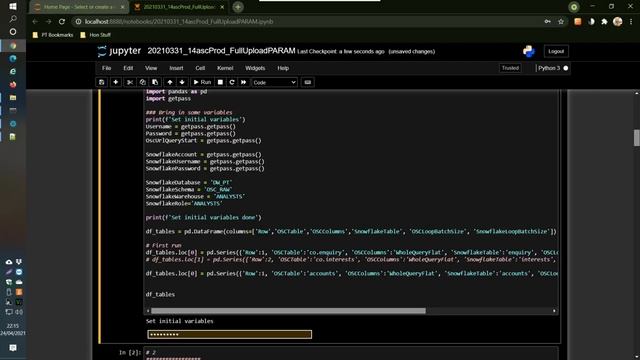Viewport: 640px width, 360px height.
Task: Click the password input field
Action: point(229,334)
